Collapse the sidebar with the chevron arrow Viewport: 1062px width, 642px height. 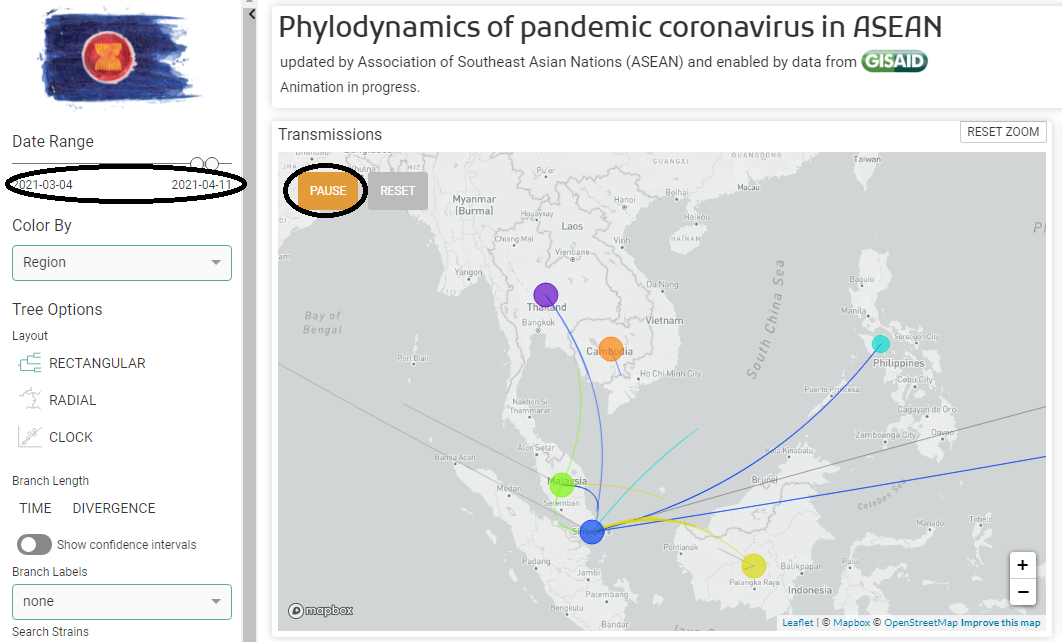251,14
